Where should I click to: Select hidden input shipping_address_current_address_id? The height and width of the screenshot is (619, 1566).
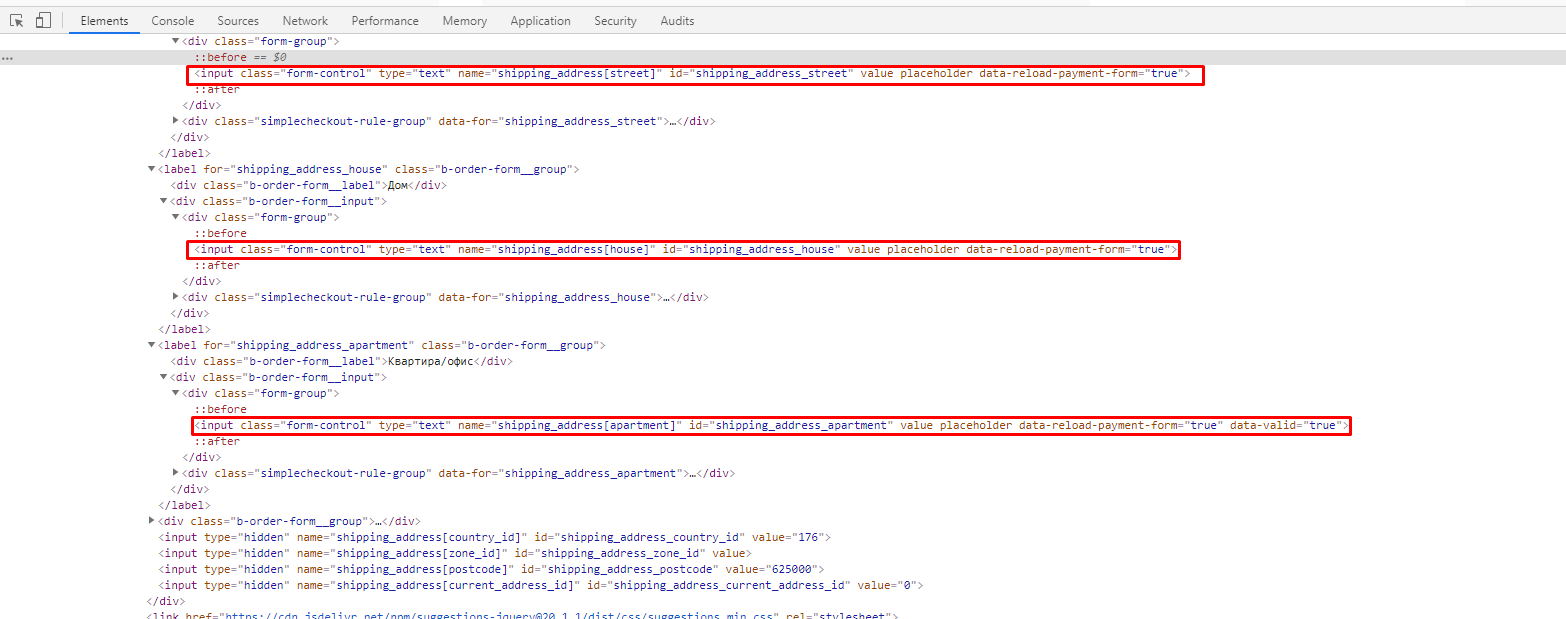pos(540,585)
